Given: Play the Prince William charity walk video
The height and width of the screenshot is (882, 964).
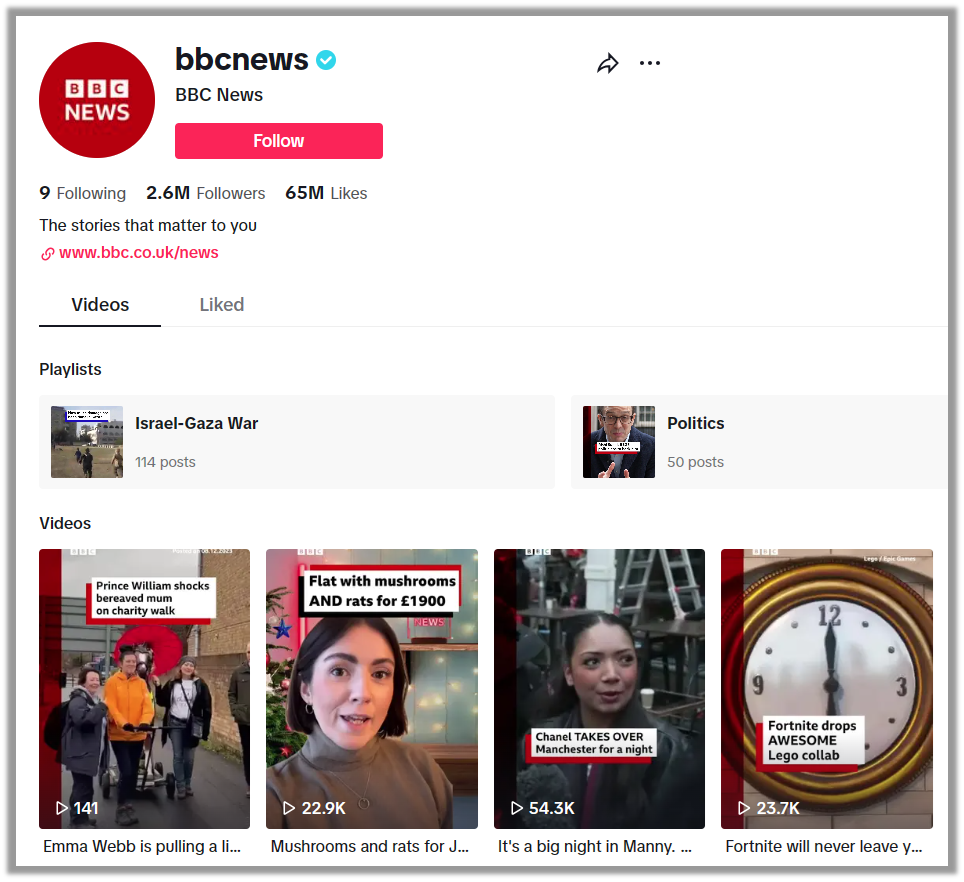Looking at the screenshot, I should [144, 688].
